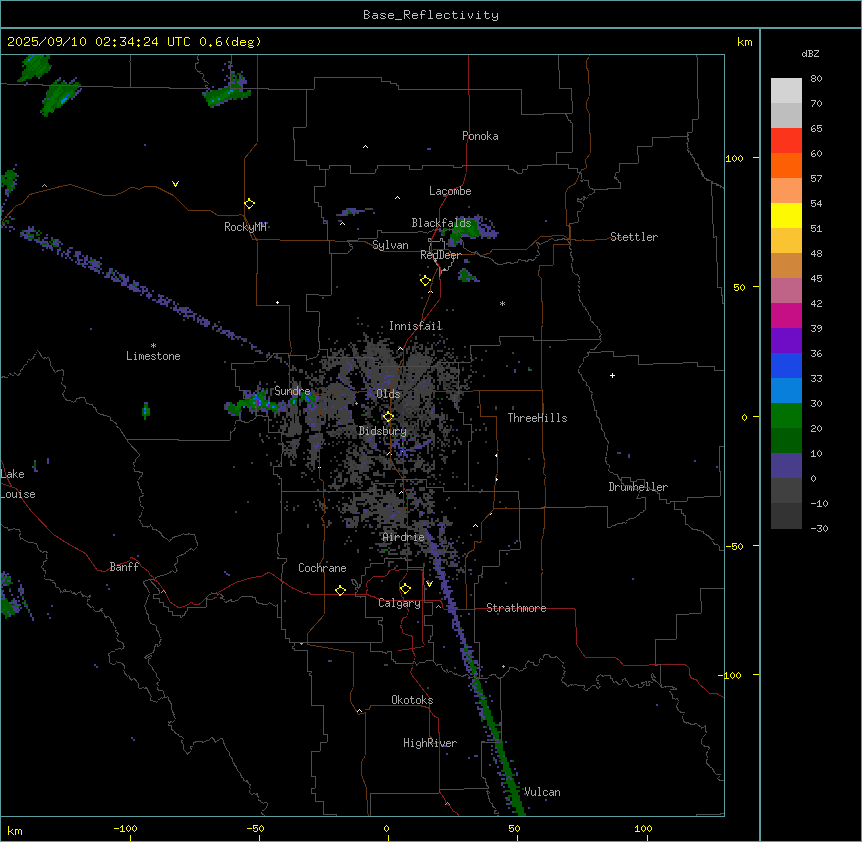Select the yellow diamond marker below Cochrane
862x842 pixels.
[x=340, y=590]
